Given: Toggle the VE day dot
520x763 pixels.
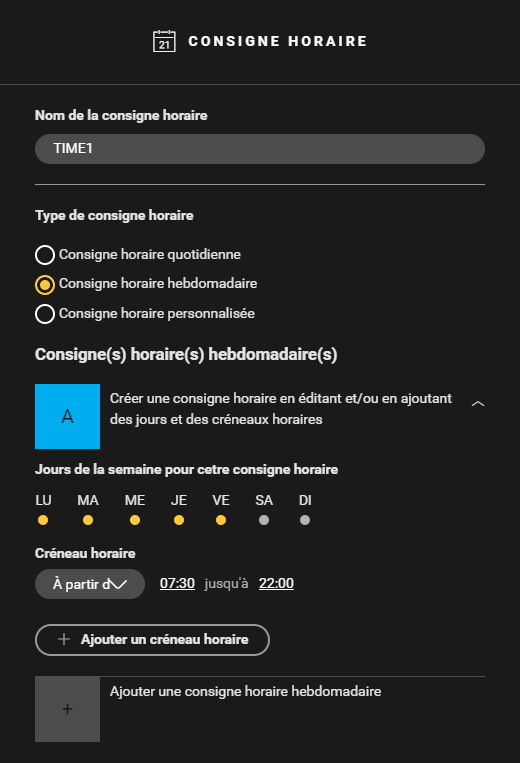Looking at the screenshot, I should (221, 520).
